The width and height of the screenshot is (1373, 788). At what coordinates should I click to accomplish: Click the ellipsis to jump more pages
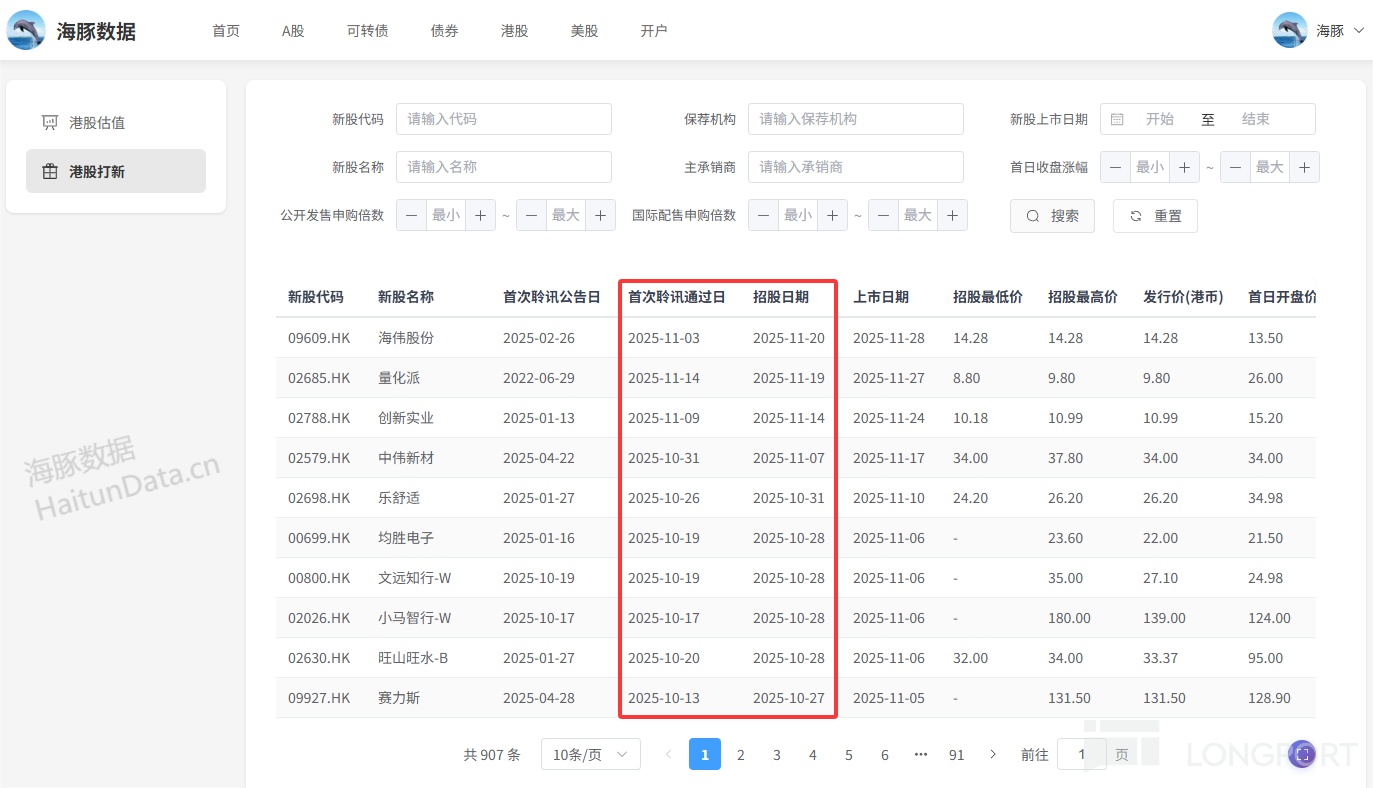coord(920,755)
